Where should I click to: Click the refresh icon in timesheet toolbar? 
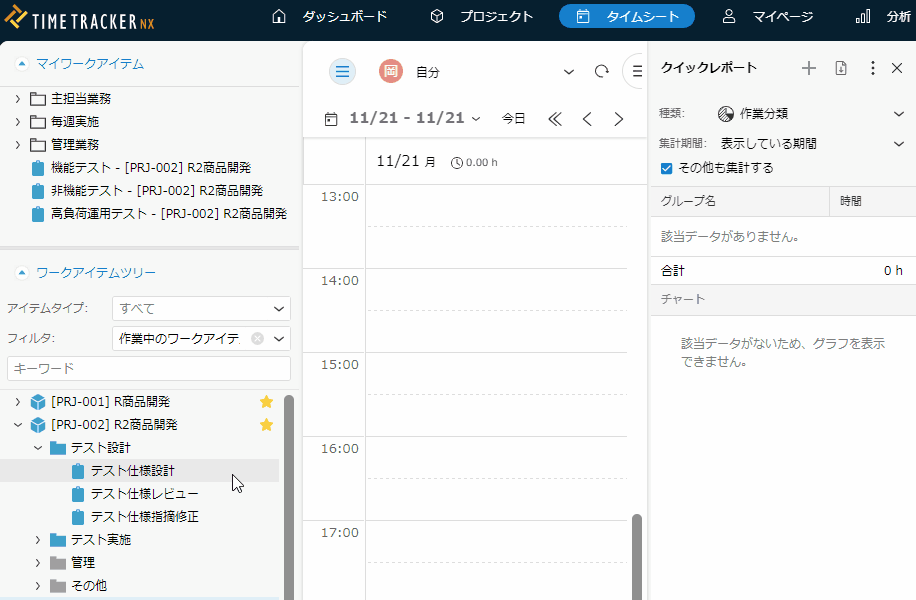(x=601, y=72)
